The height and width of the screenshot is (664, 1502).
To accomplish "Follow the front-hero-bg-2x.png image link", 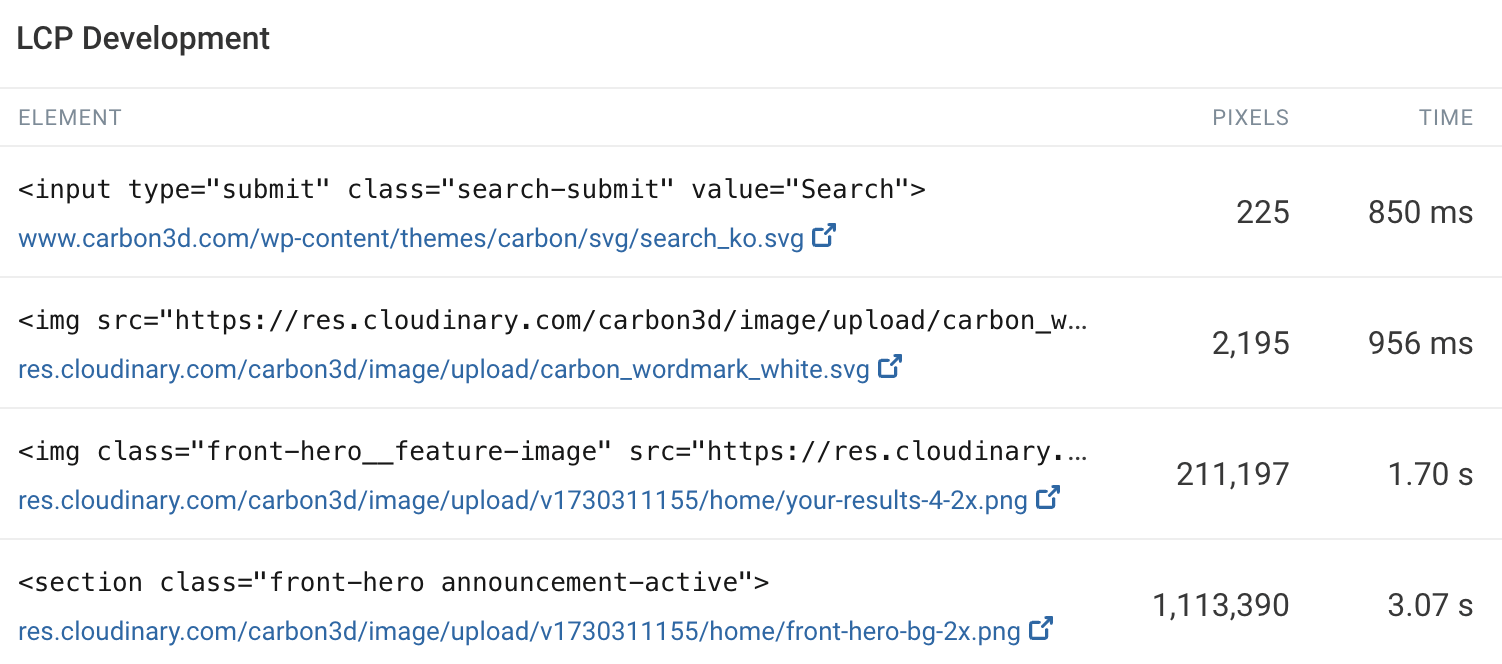I will click(520, 631).
